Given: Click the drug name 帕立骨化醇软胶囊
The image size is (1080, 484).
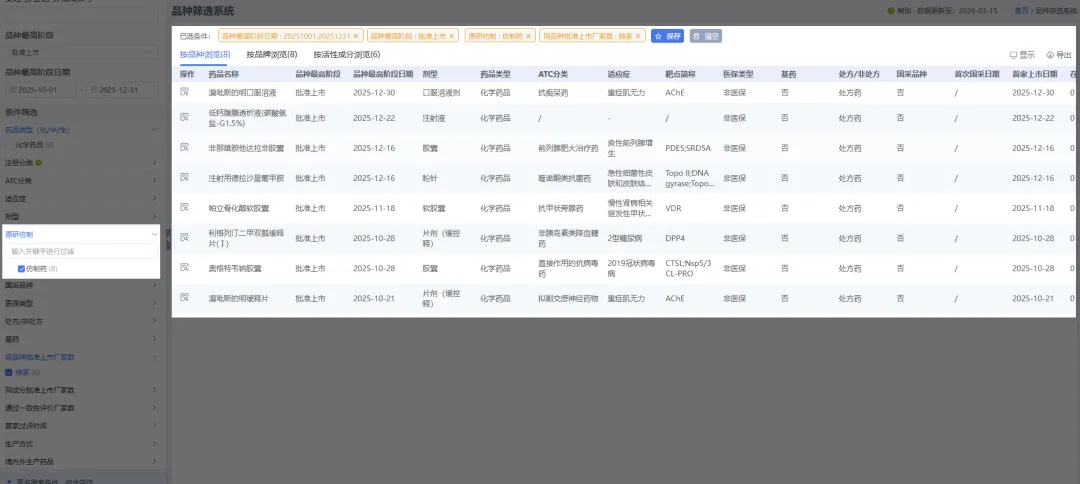Looking at the screenshot, I should coord(238,208).
